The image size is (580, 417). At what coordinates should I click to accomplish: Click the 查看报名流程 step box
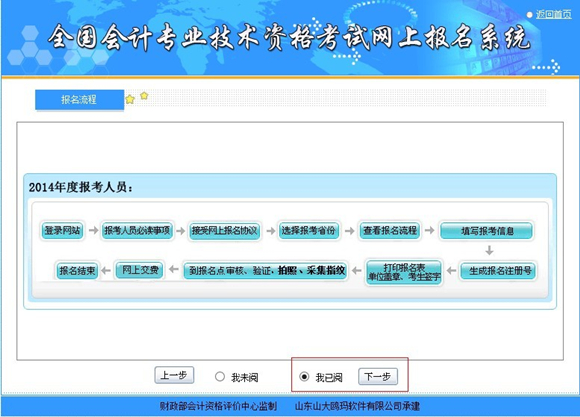(x=390, y=231)
